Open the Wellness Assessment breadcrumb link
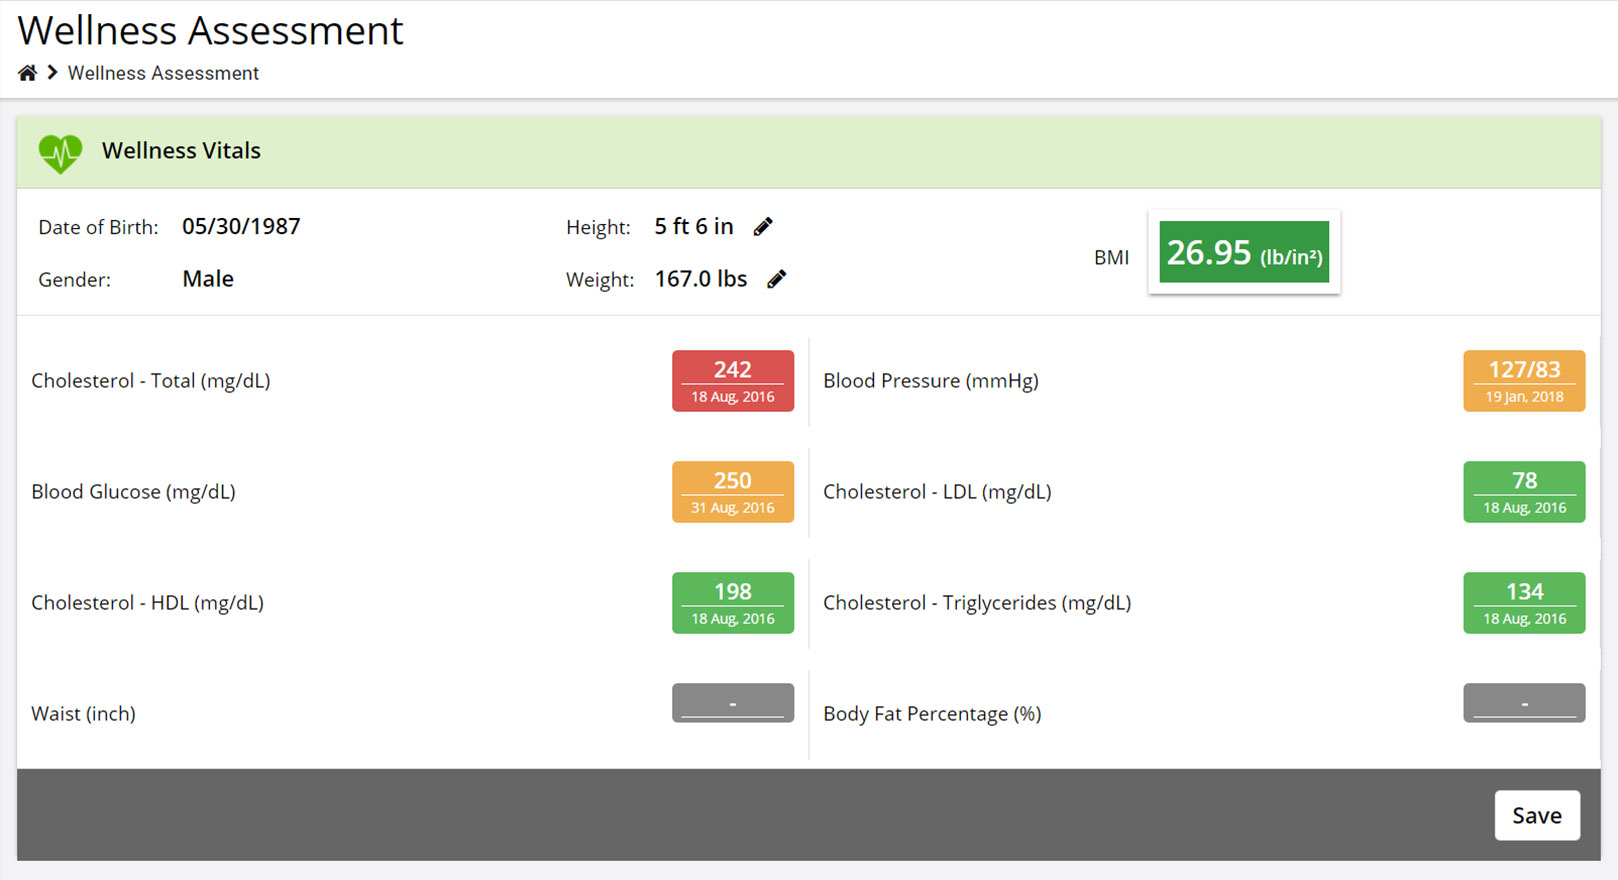This screenshot has width=1618, height=880. [x=163, y=73]
